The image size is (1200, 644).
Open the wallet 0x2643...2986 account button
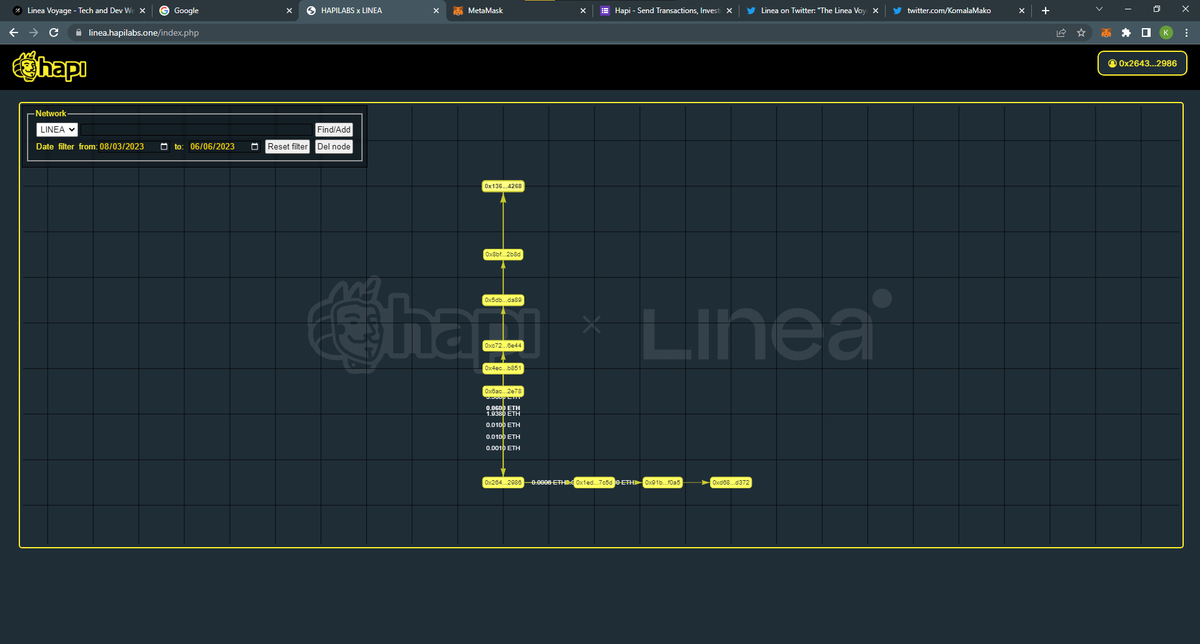tap(1143, 63)
